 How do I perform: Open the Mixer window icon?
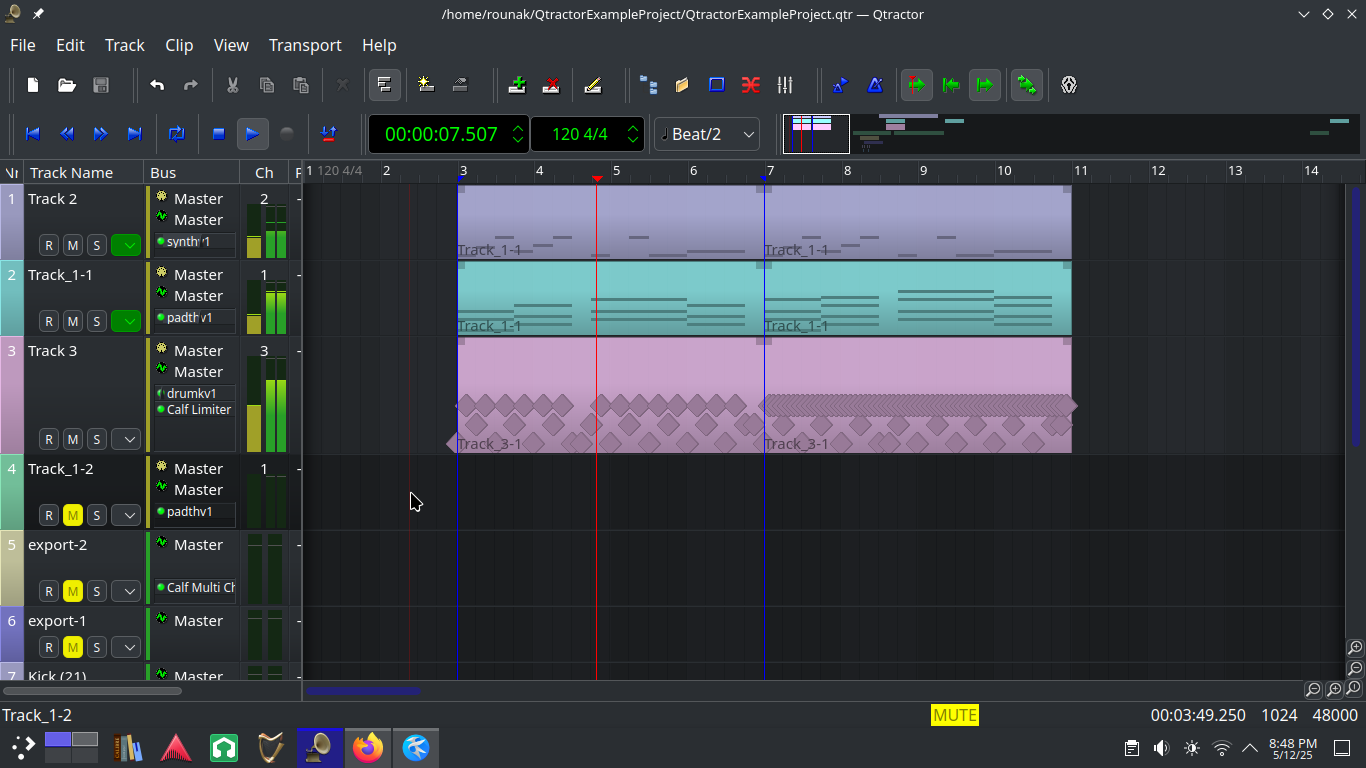tap(785, 85)
